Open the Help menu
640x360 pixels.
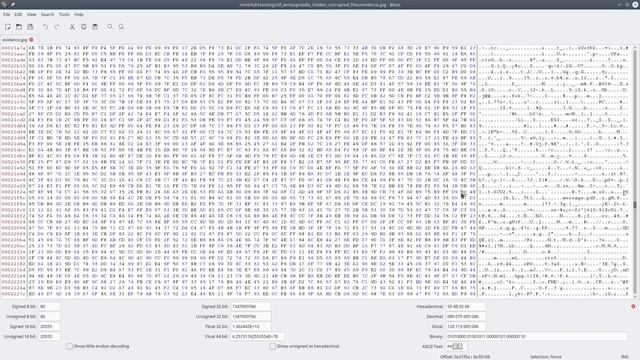coord(79,14)
